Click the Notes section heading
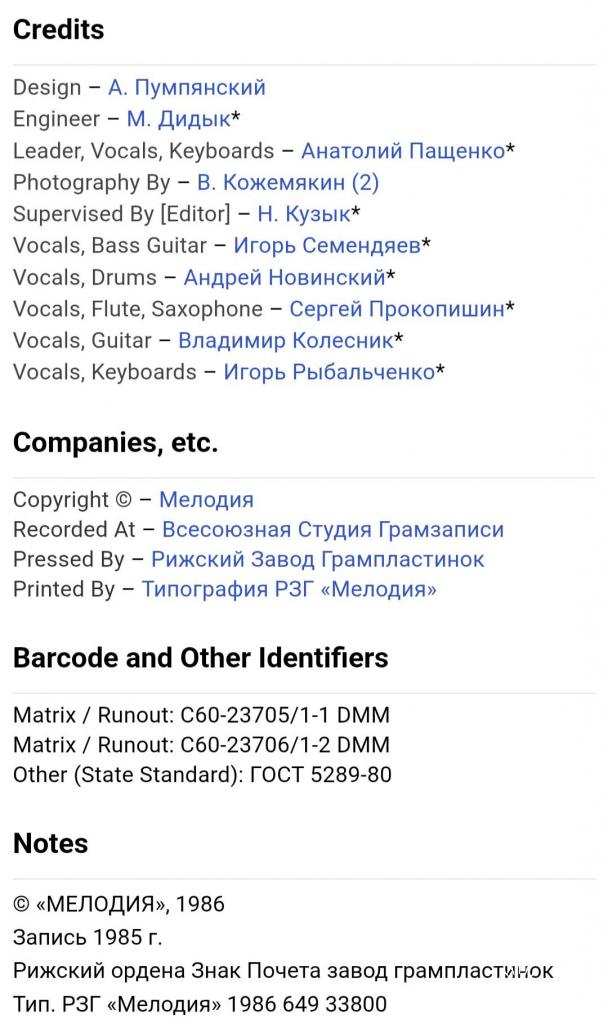 pos(50,843)
